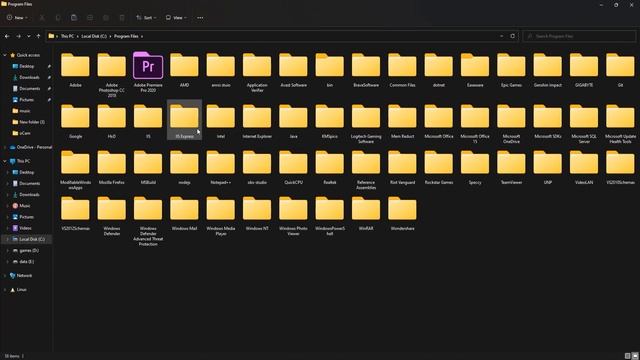The image size is (640, 360).
Task: Select the Adobe Photoshop CC 2019 folder
Action: point(111,75)
